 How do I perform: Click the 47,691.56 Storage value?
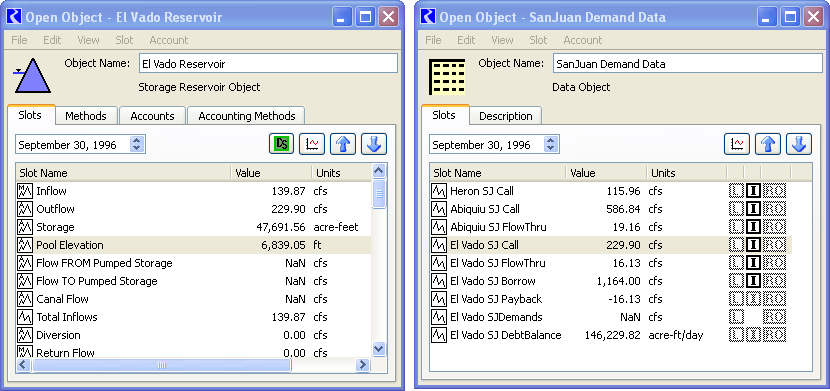[x=281, y=227]
